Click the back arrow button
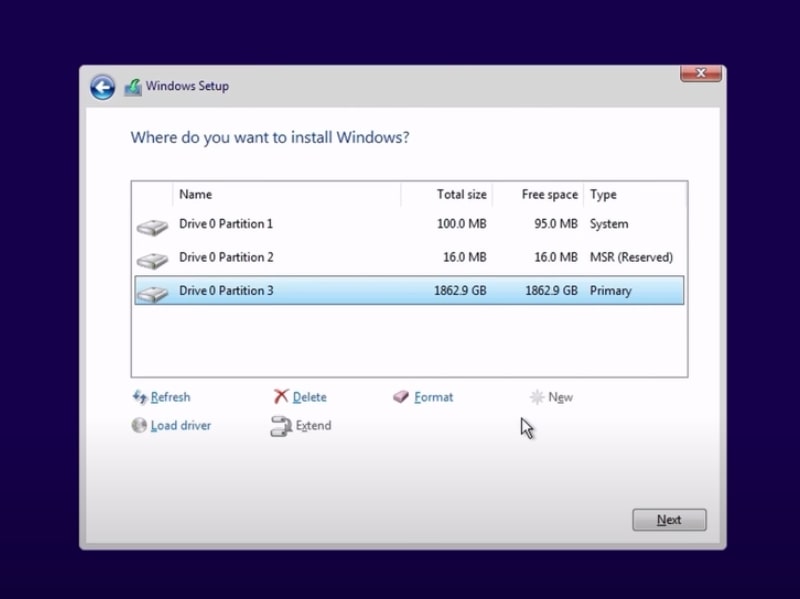This screenshot has width=800, height=599. pyautogui.click(x=102, y=87)
